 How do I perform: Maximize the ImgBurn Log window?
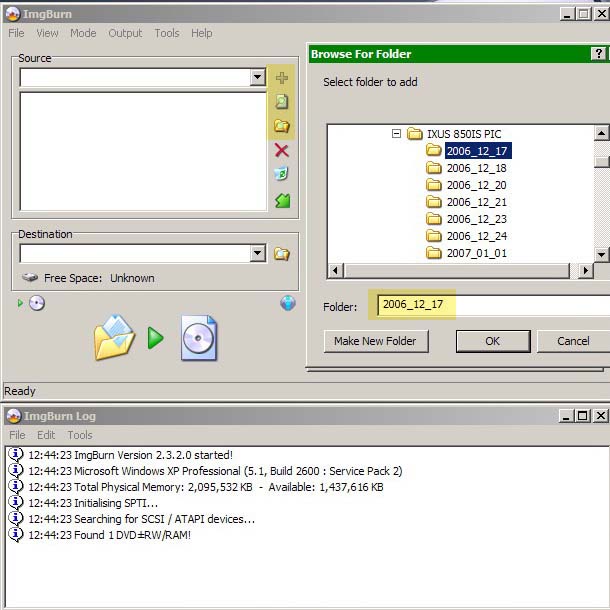[x=582, y=416]
